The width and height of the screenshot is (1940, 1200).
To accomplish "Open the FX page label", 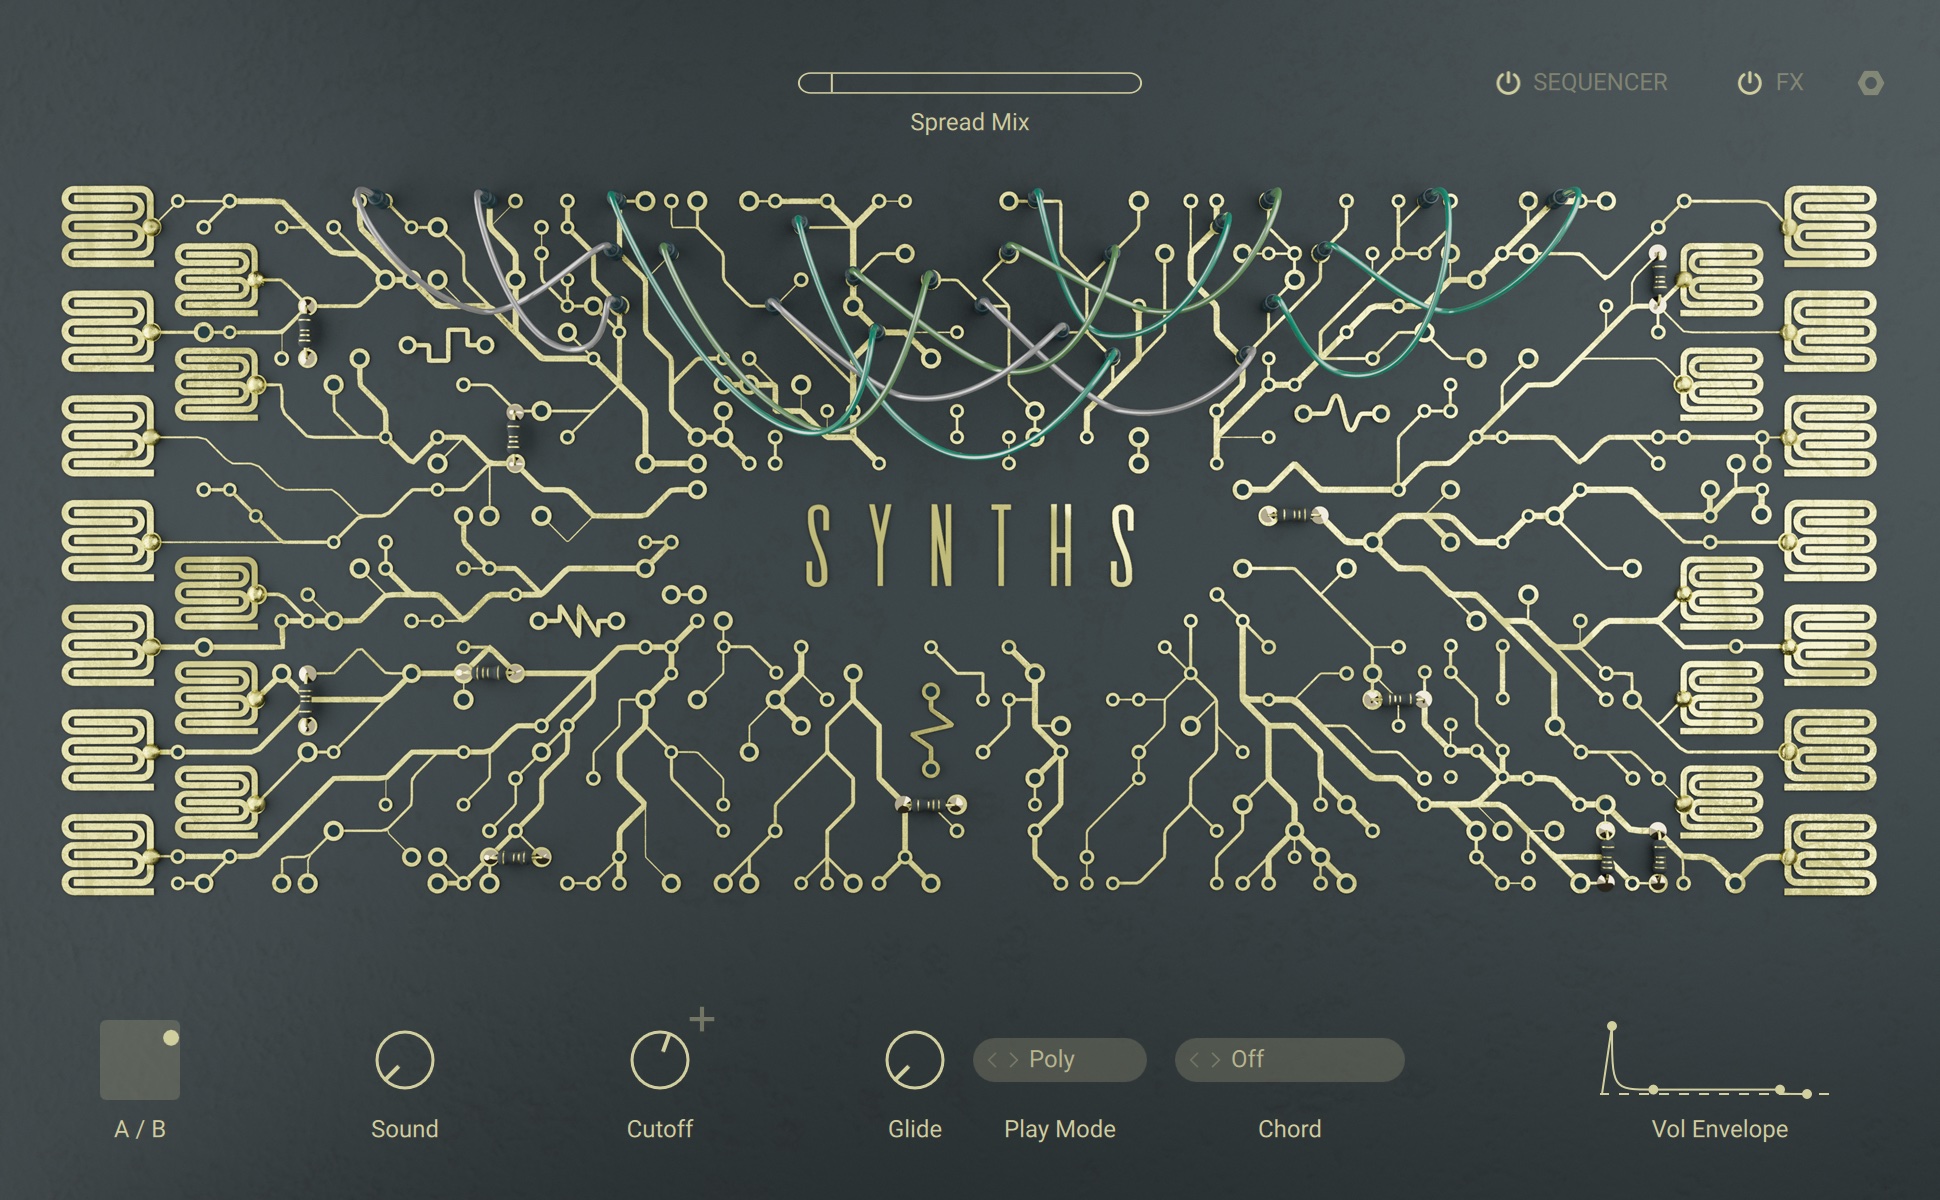I will [x=1789, y=83].
